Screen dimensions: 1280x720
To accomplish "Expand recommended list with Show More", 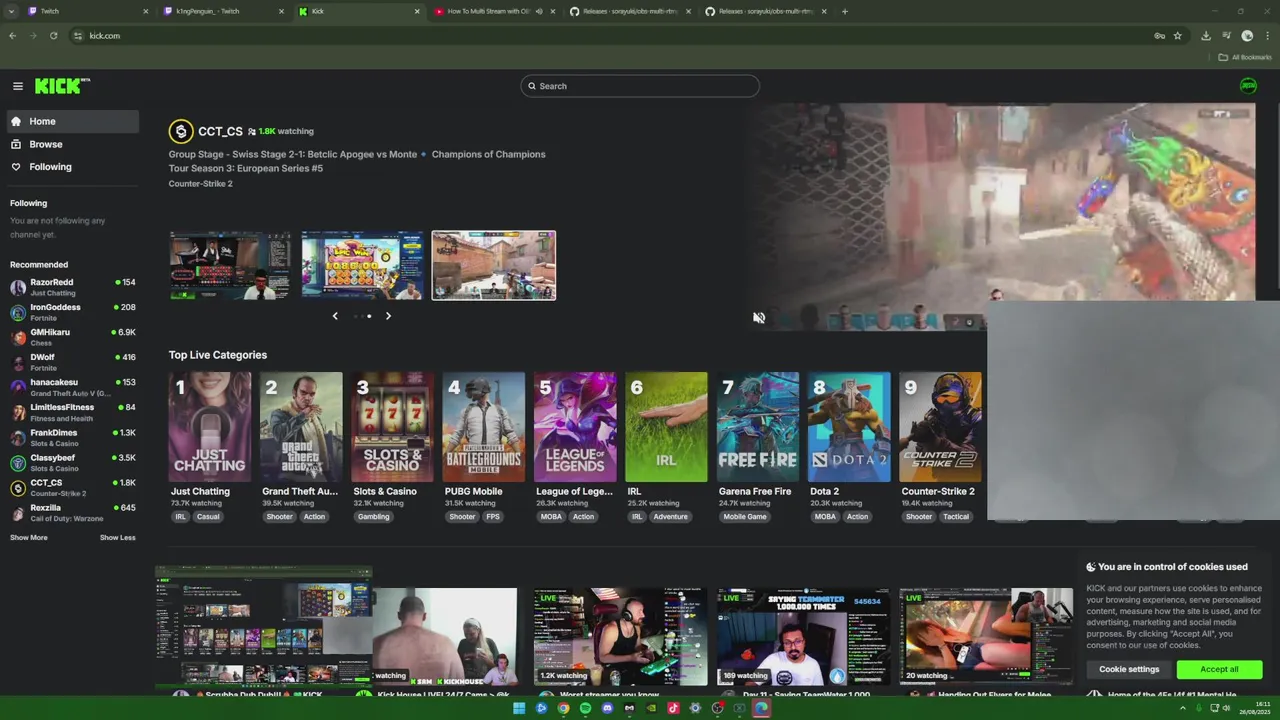I will 29,538.
